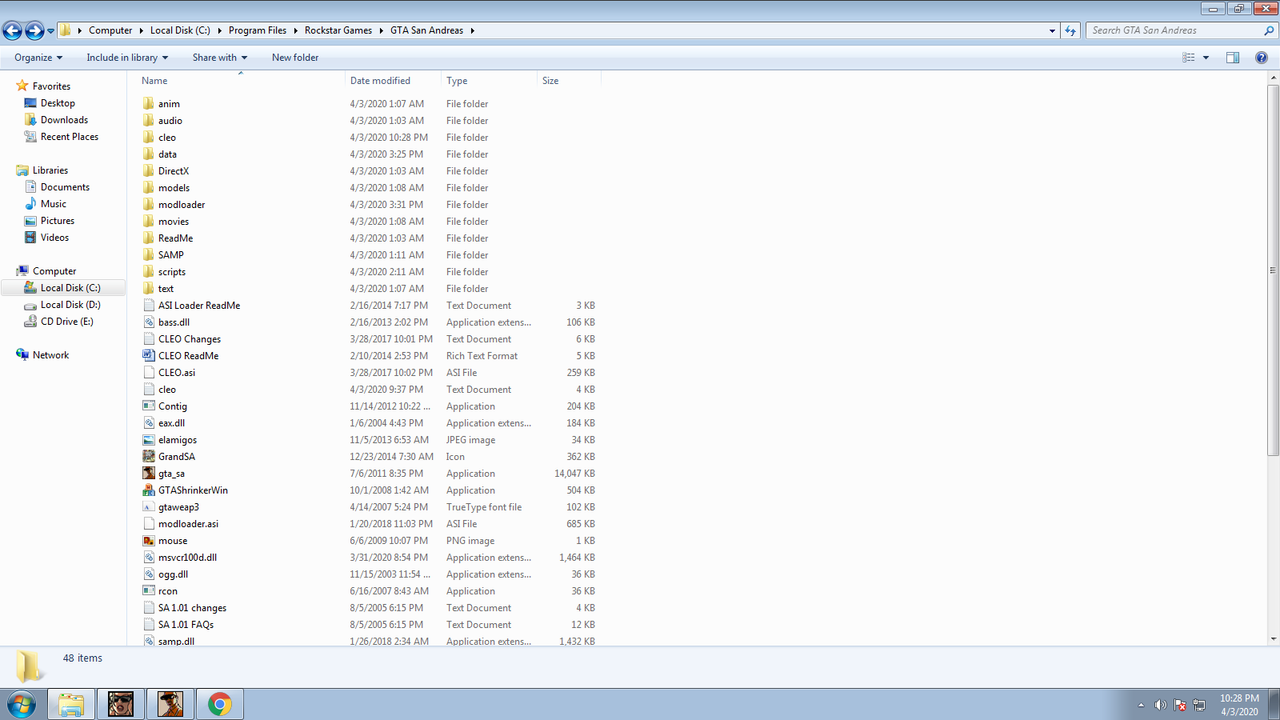Open the Organize dropdown menu
The height and width of the screenshot is (720, 1280).
point(39,58)
